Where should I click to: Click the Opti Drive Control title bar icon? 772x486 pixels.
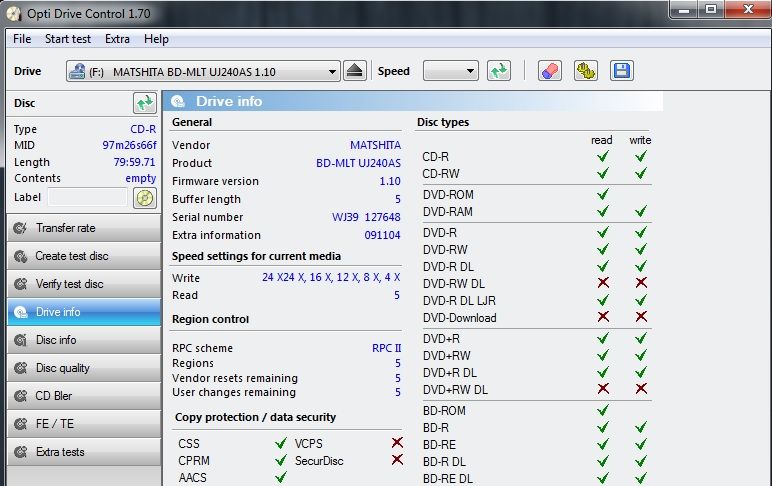click(13, 14)
